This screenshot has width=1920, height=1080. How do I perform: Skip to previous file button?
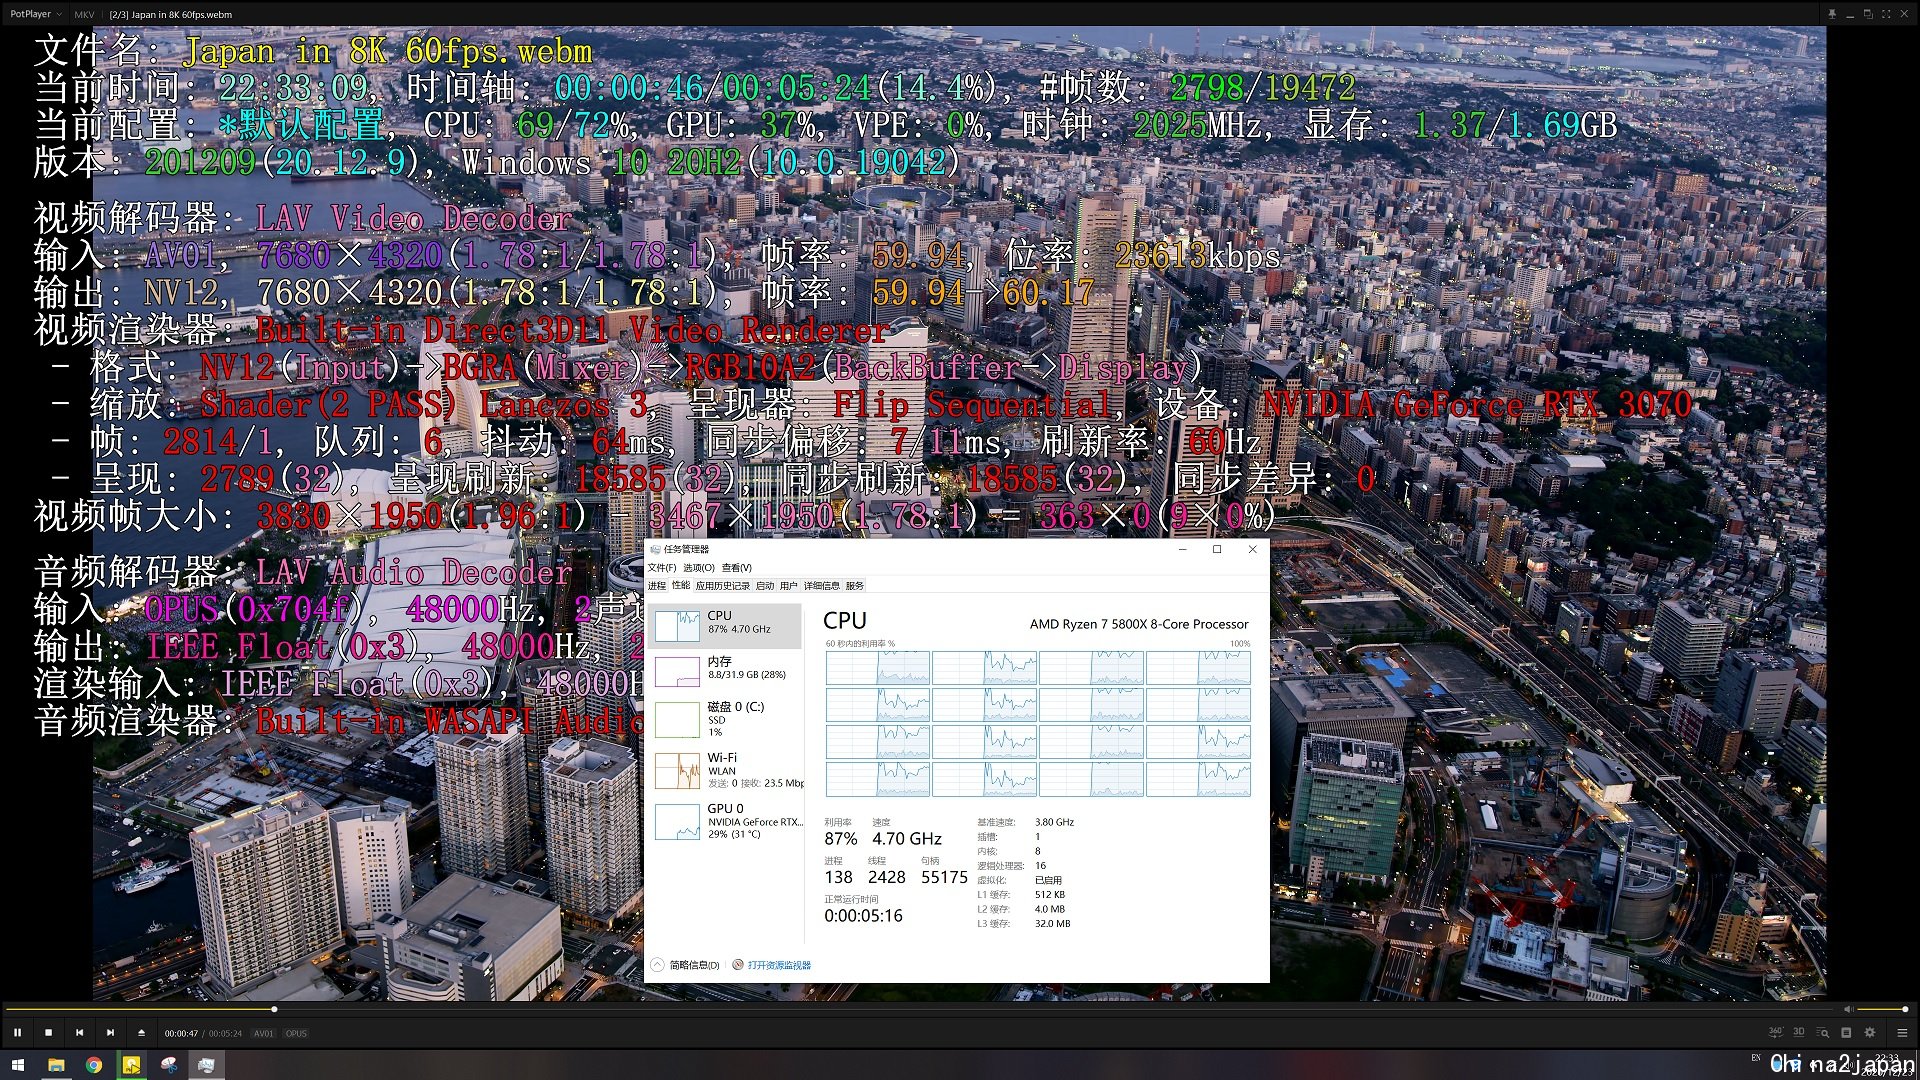[x=79, y=1033]
